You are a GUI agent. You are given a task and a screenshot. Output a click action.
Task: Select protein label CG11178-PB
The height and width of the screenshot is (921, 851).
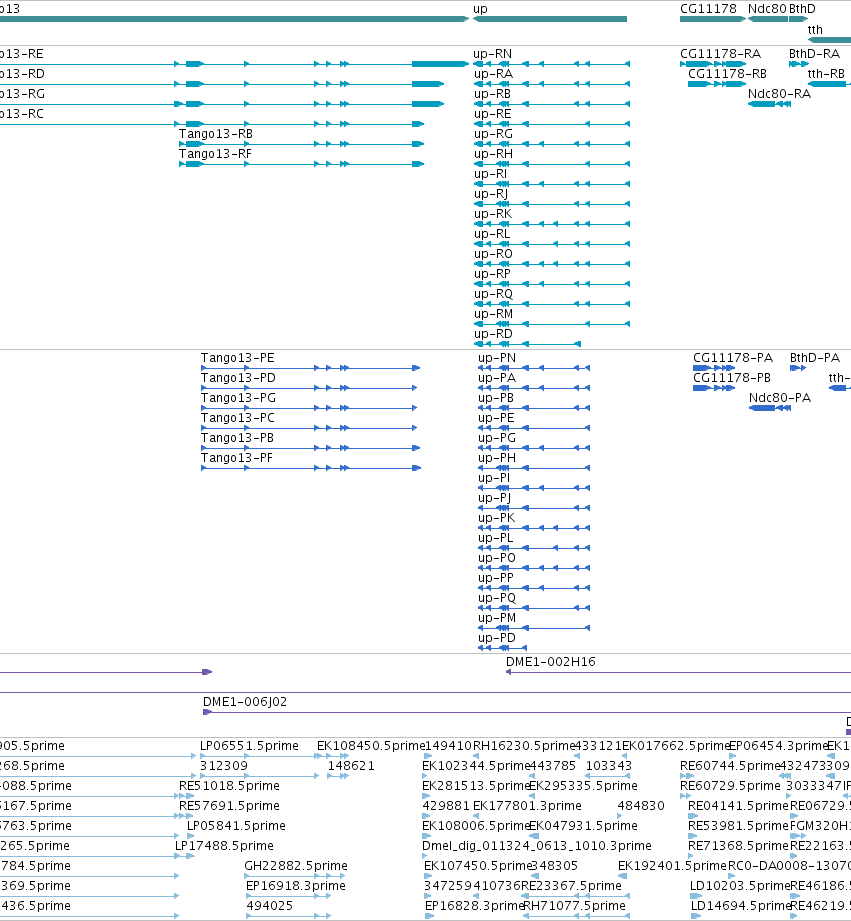point(732,378)
